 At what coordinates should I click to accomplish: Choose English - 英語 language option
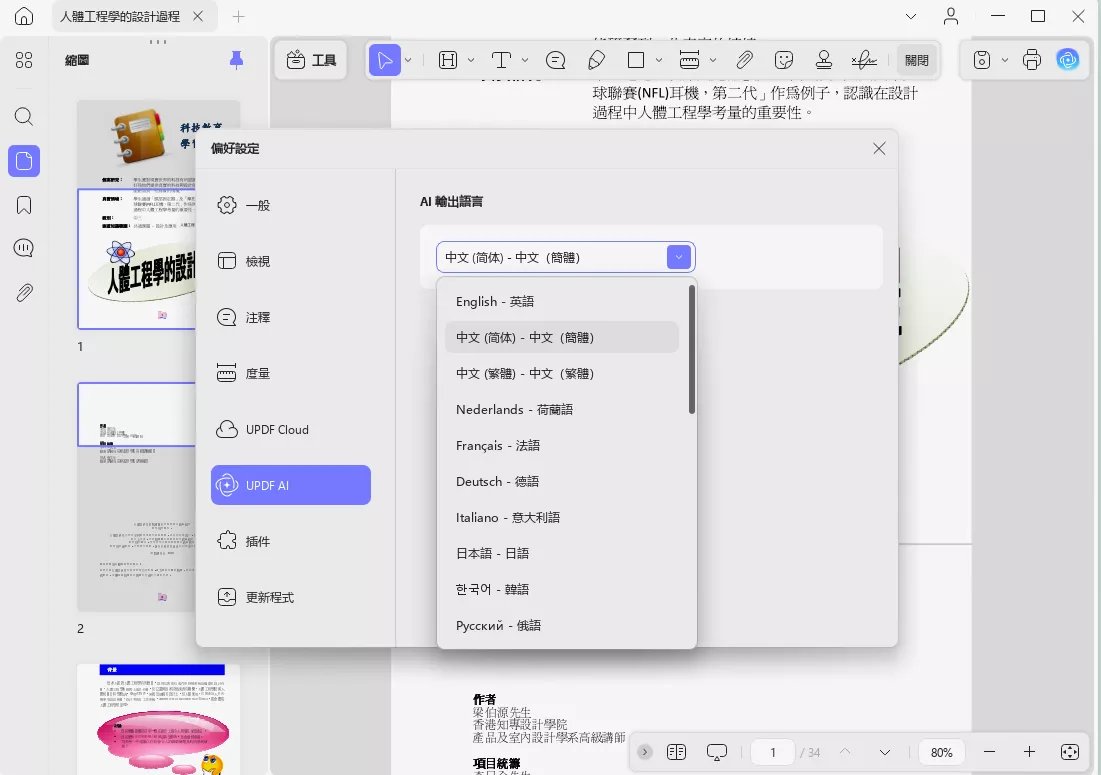click(x=562, y=301)
